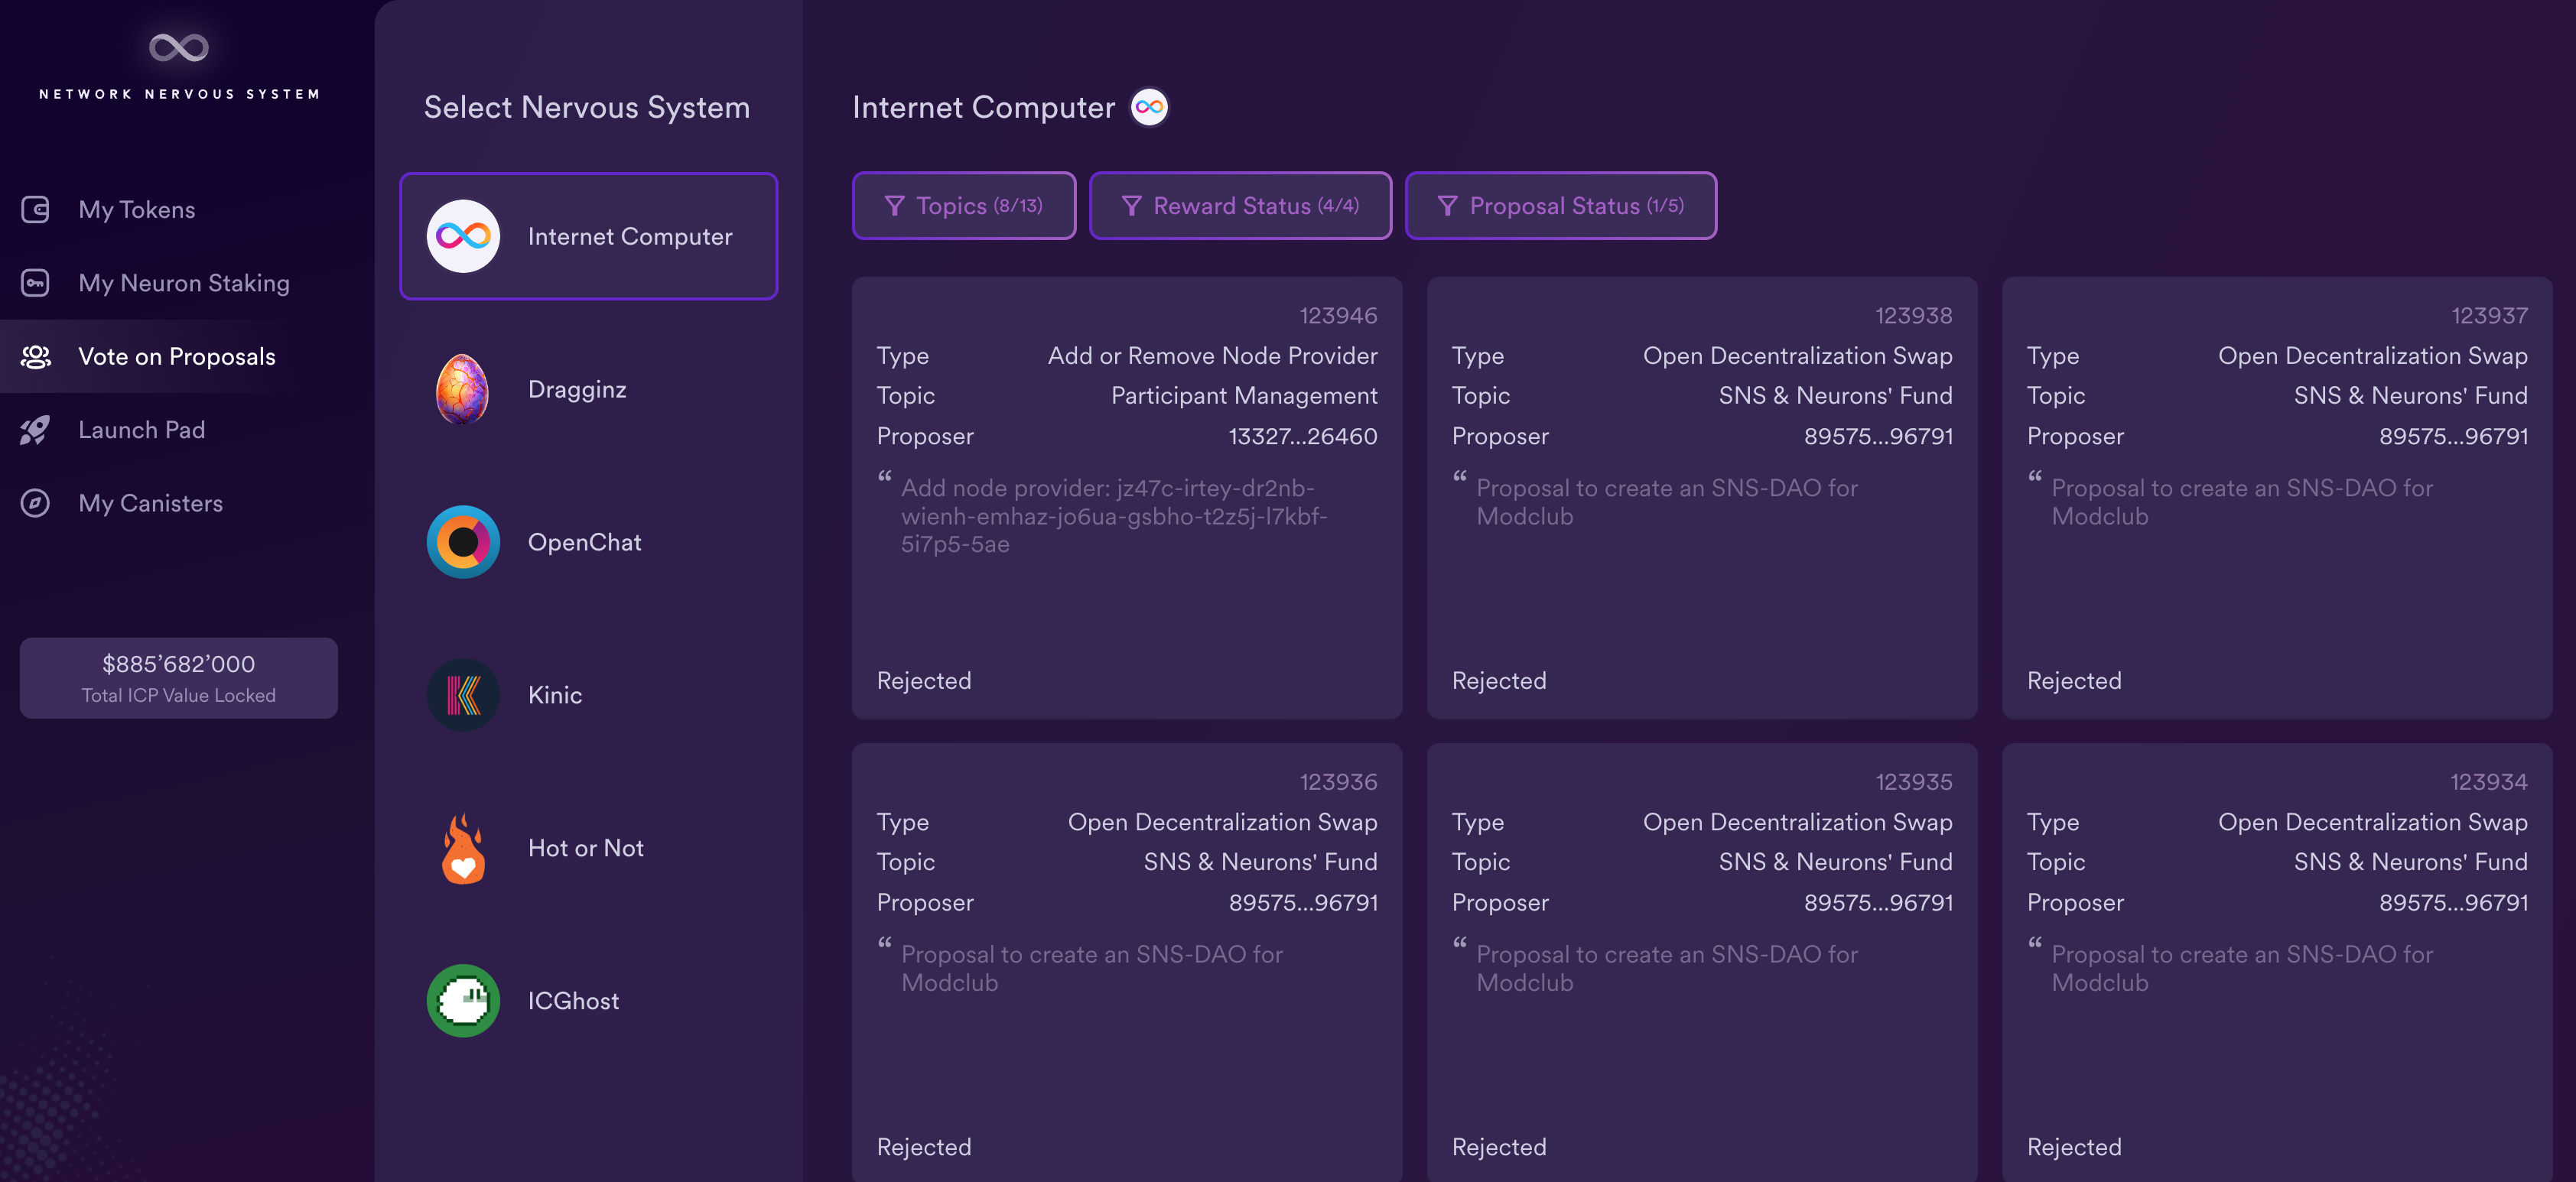2576x1182 pixels.
Task: Click the Launch Pad rocket icon
Action: [36, 430]
